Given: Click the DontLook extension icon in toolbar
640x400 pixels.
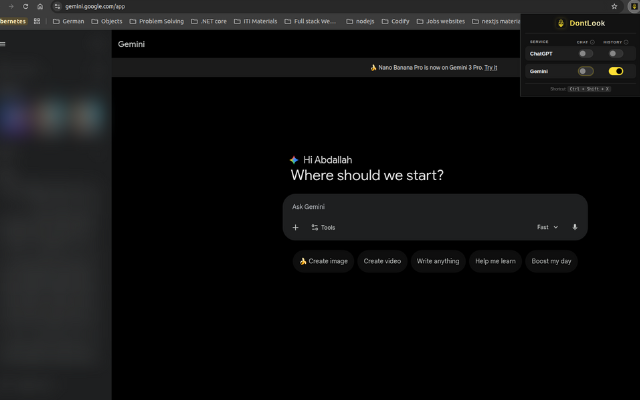Looking at the screenshot, I should 634,6.
